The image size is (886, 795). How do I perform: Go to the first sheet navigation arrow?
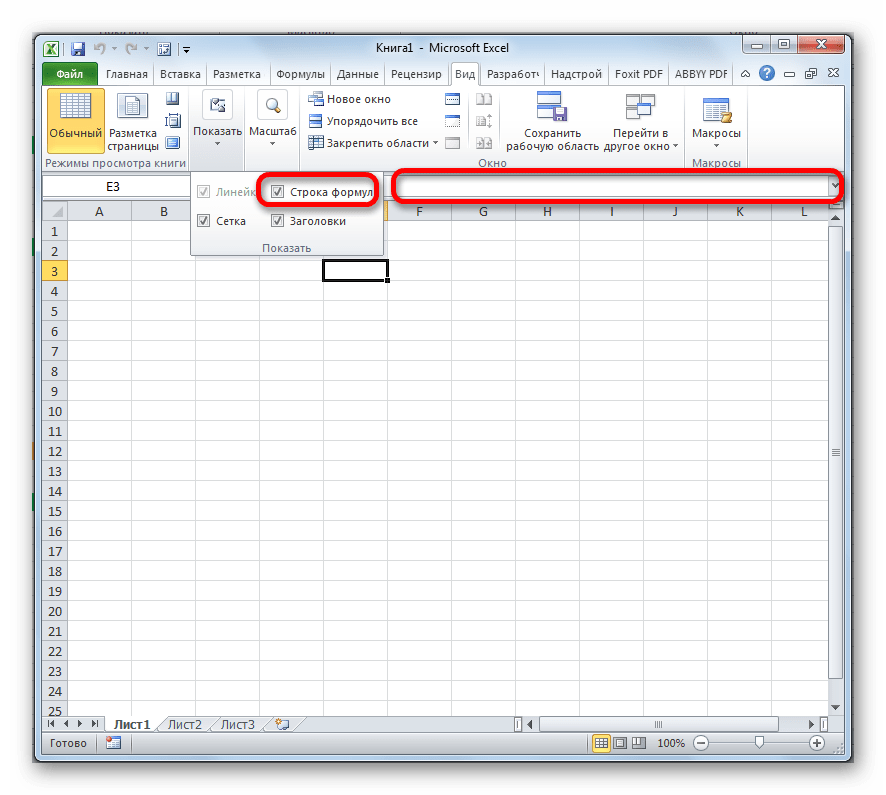[51, 724]
